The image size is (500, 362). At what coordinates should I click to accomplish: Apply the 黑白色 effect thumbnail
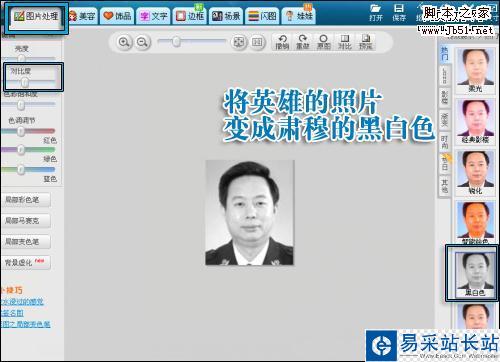click(x=475, y=274)
